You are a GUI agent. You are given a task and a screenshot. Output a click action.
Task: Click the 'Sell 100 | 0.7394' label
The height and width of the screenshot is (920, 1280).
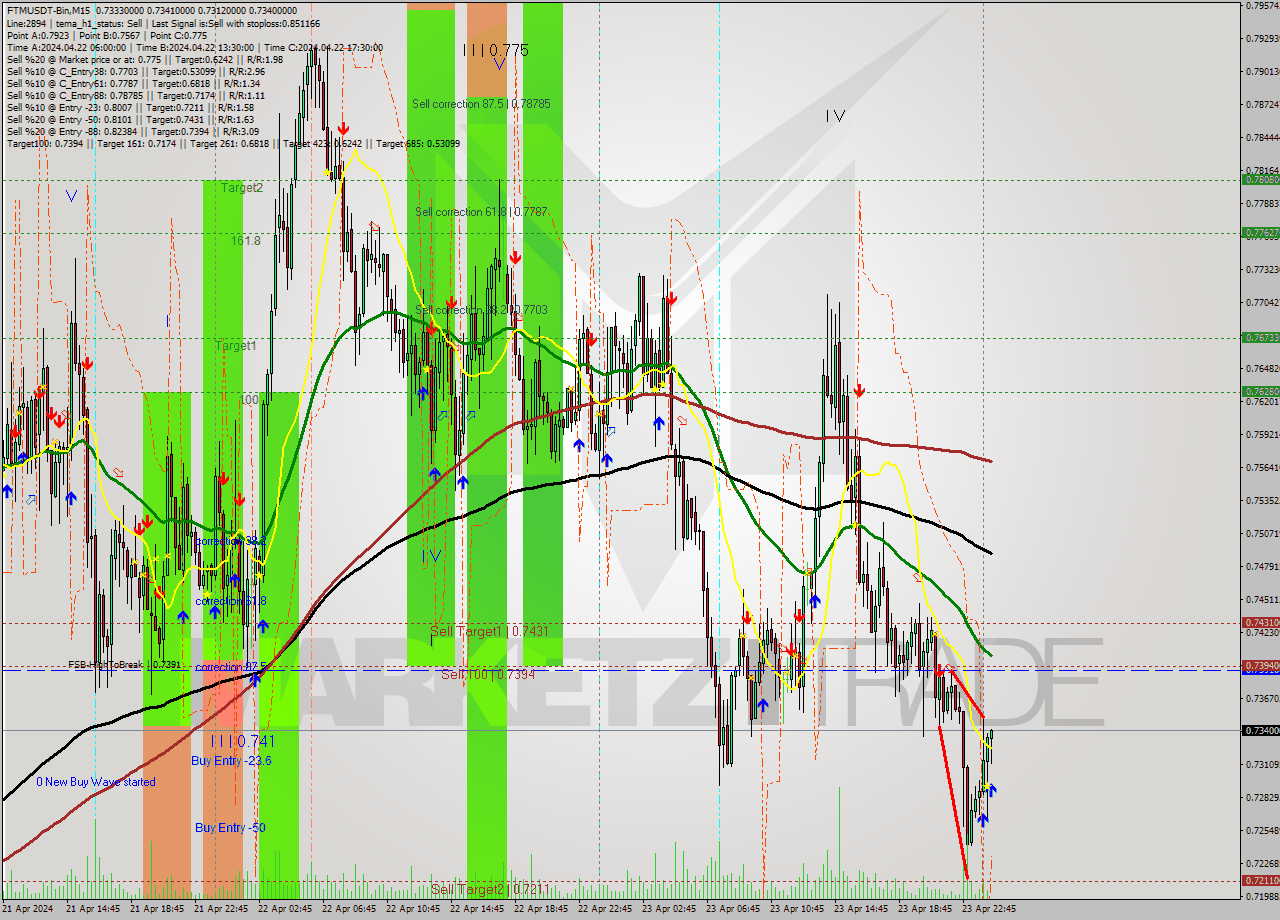[488, 675]
